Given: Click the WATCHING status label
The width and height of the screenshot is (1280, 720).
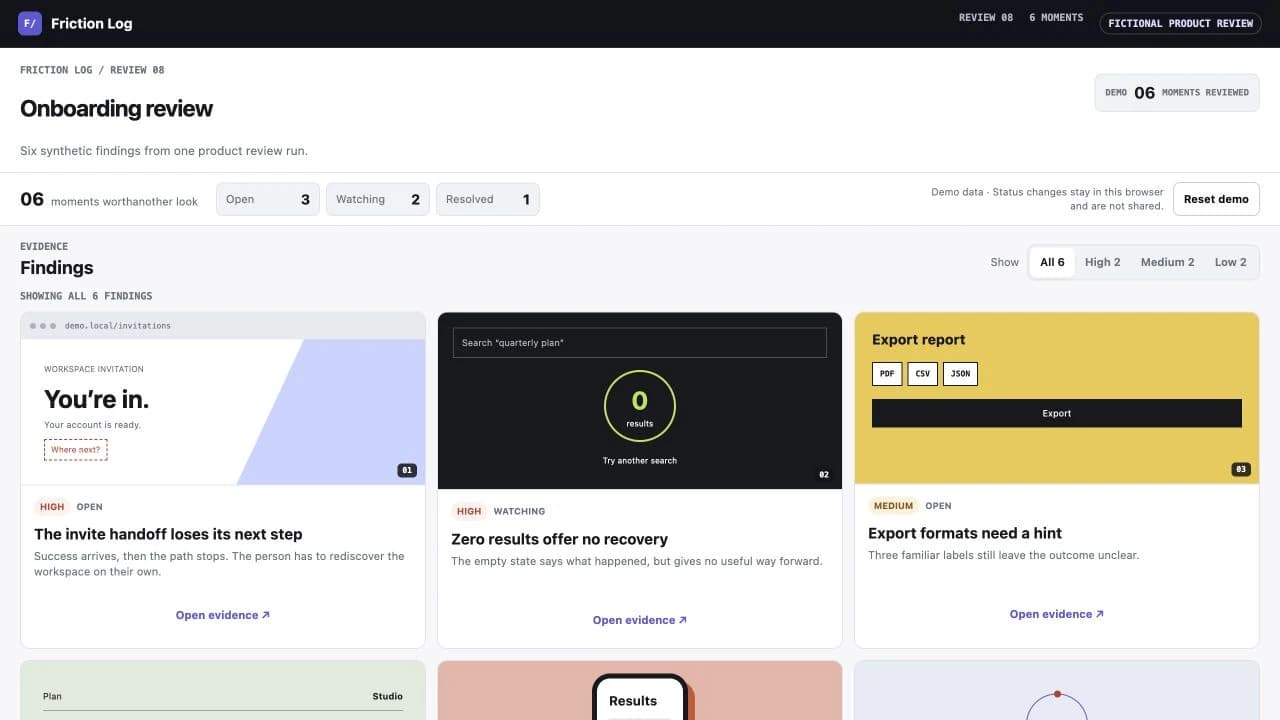Looking at the screenshot, I should 519,511.
